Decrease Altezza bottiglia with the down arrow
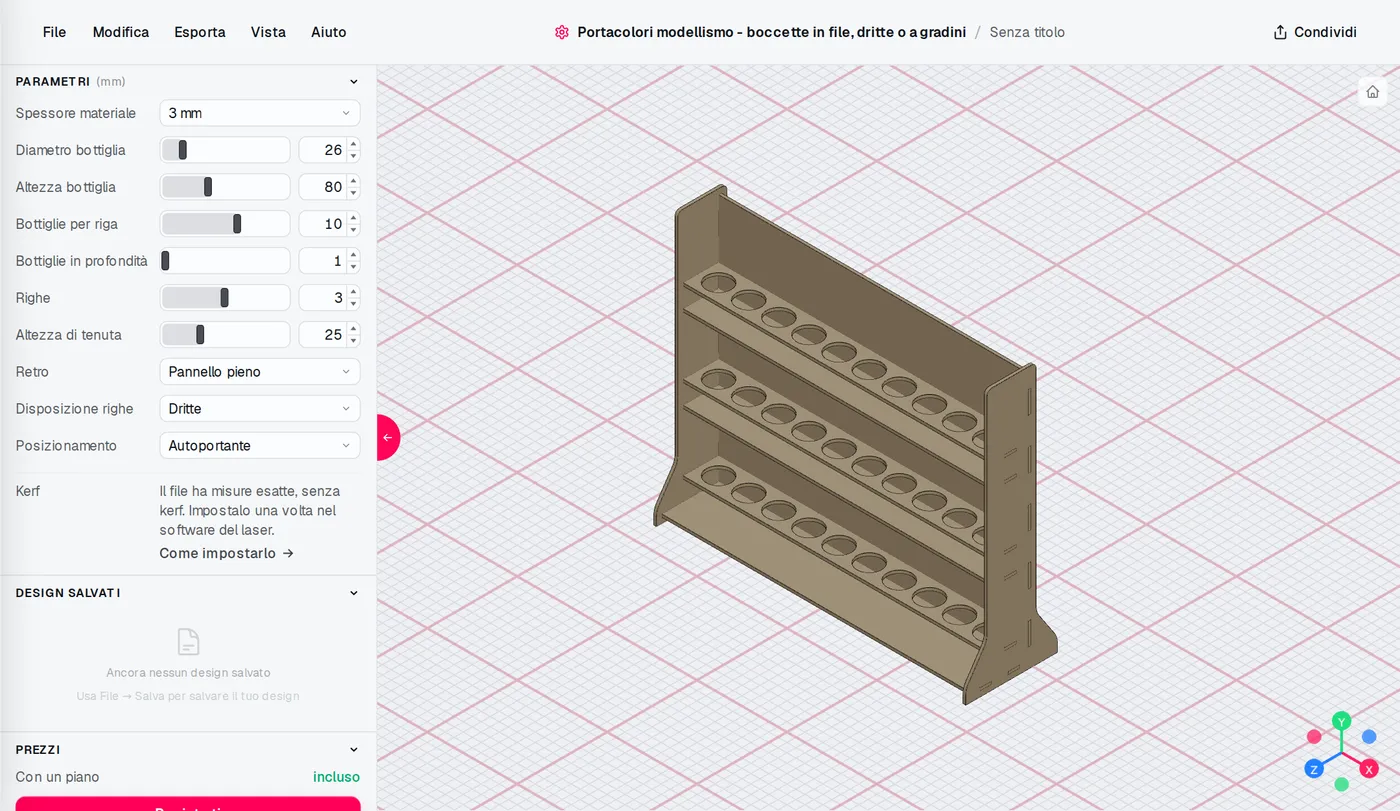This screenshot has width=1400, height=811. point(353,193)
